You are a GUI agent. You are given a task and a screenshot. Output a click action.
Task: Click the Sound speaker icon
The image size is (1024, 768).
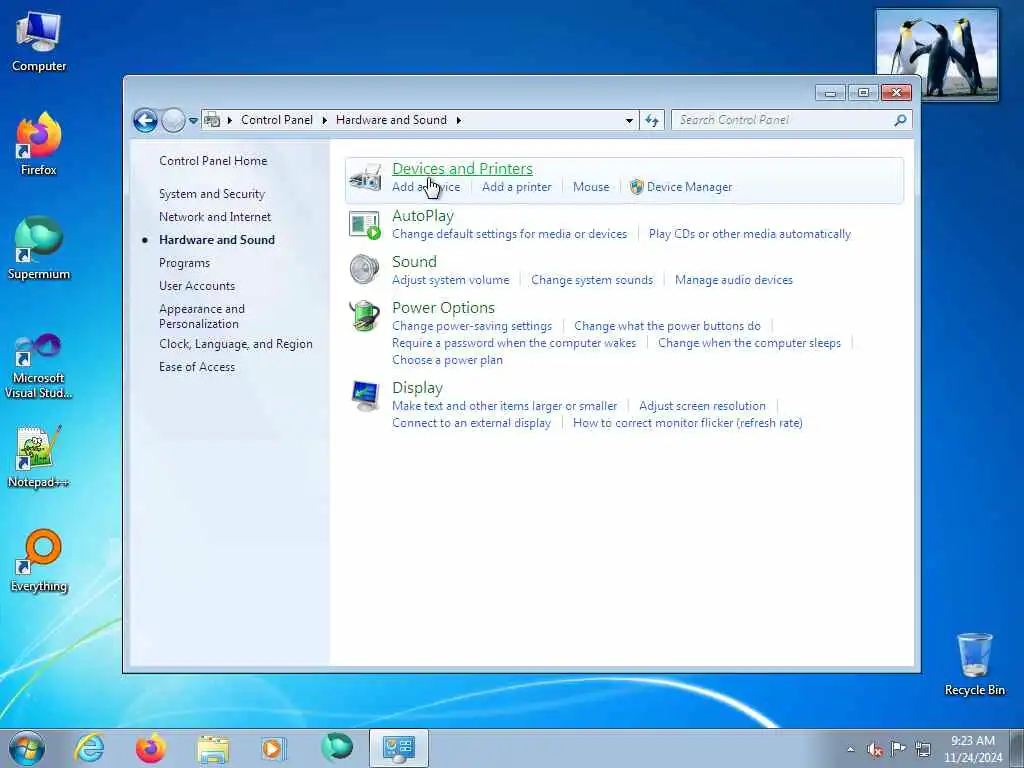click(x=364, y=270)
